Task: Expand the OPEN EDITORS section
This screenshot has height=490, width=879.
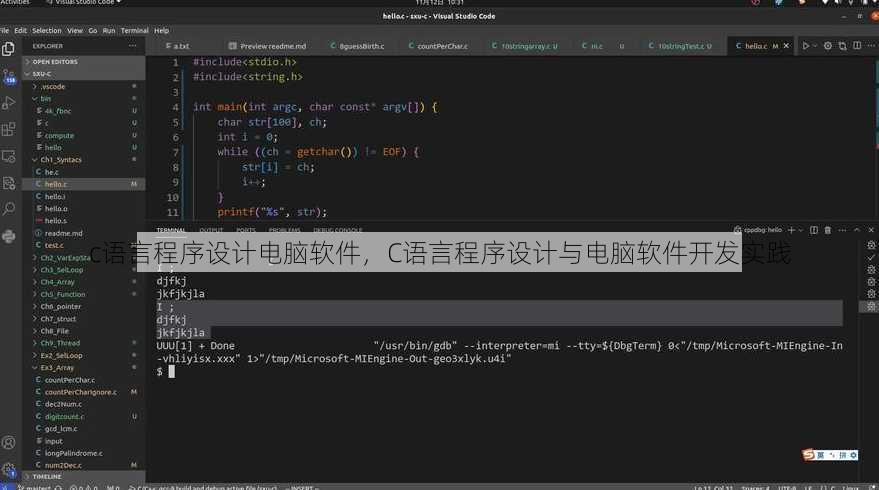Action: click(x=84, y=62)
